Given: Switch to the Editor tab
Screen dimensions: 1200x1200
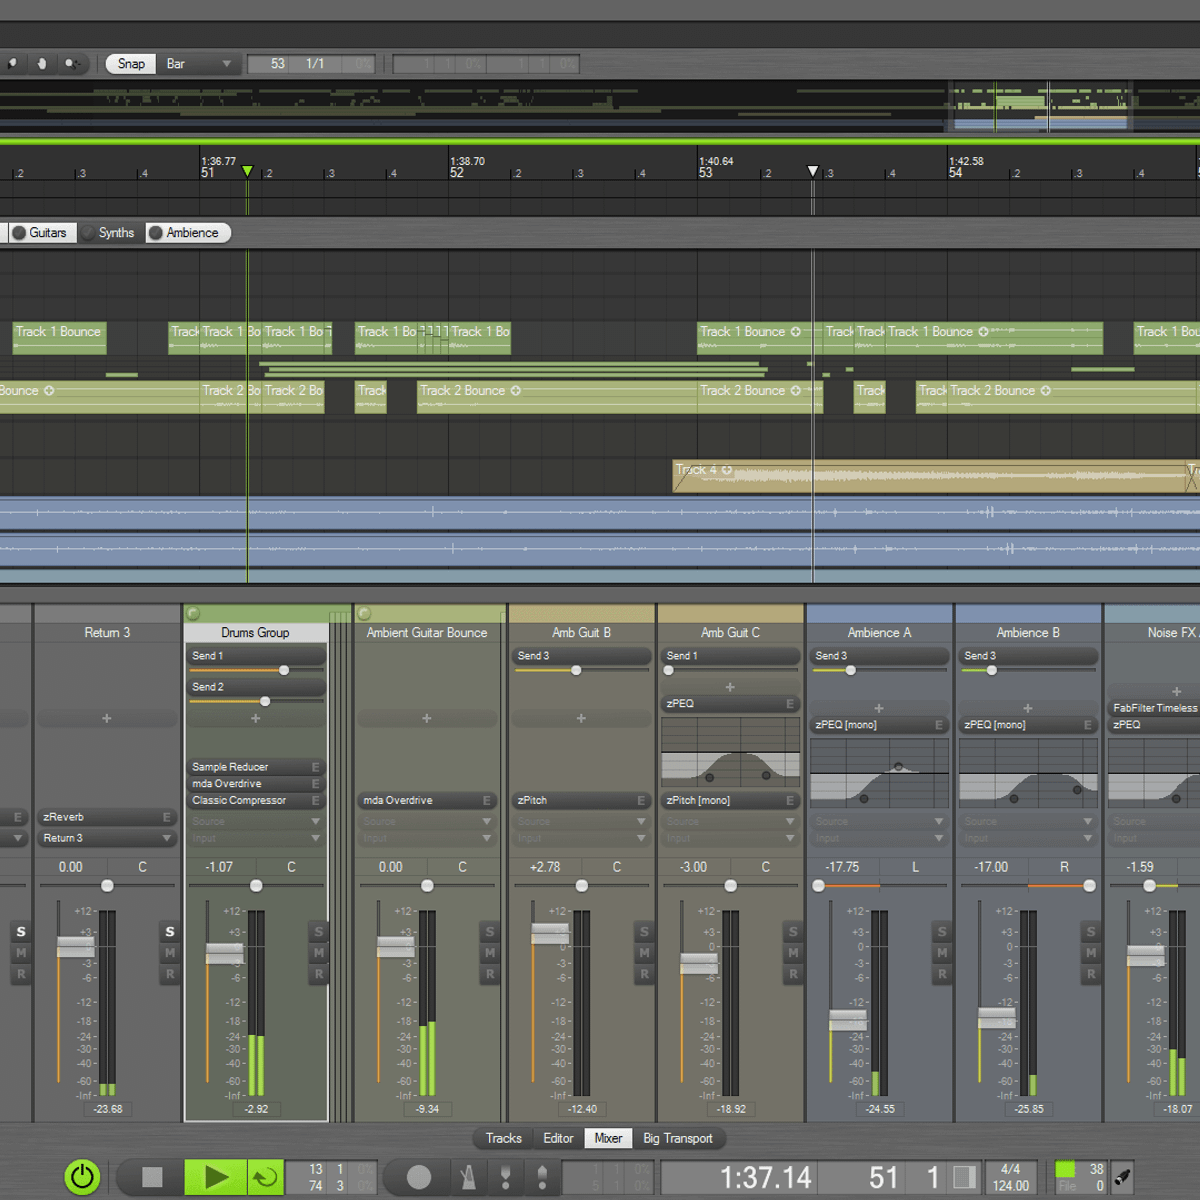Looking at the screenshot, I should tap(558, 1138).
